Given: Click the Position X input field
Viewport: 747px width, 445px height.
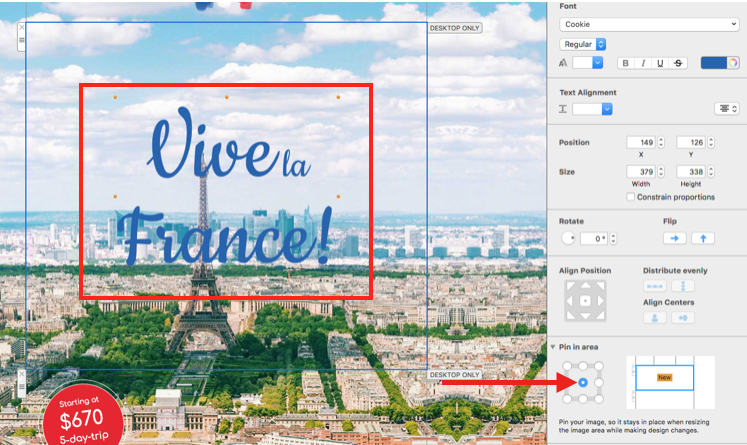Looking at the screenshot, I should [641, 142].
